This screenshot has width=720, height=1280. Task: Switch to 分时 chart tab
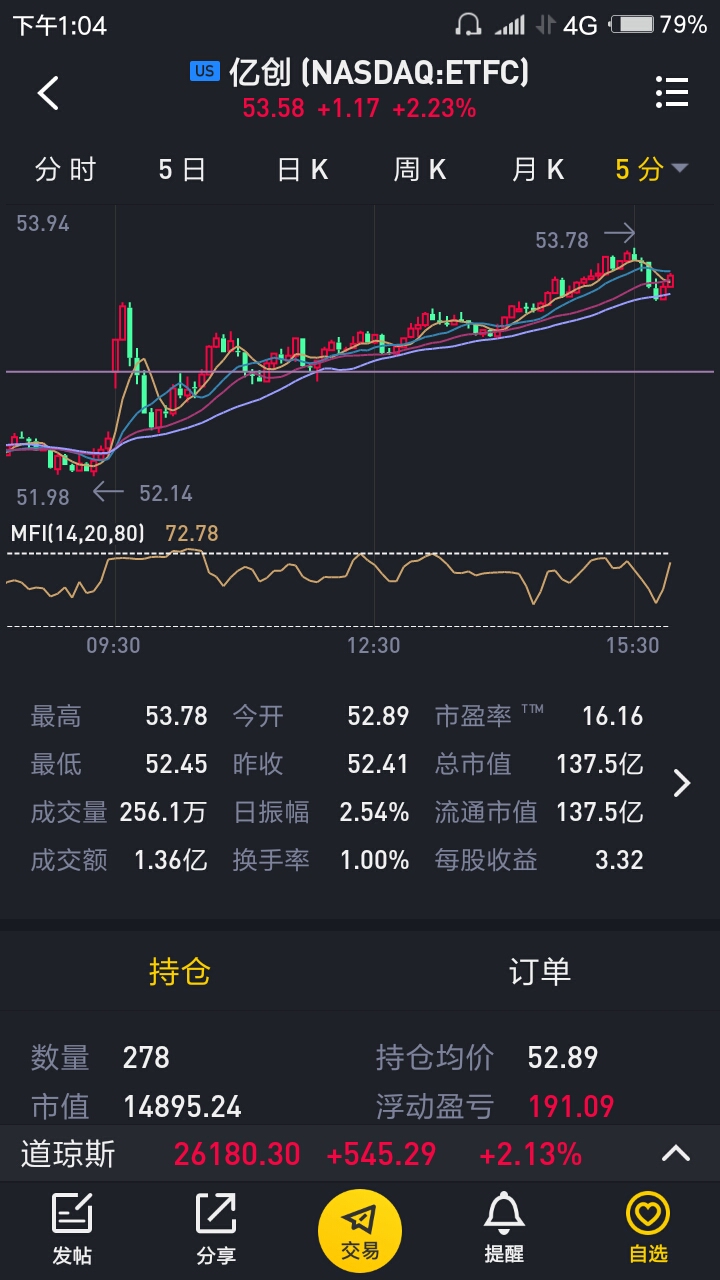[65, 170]
